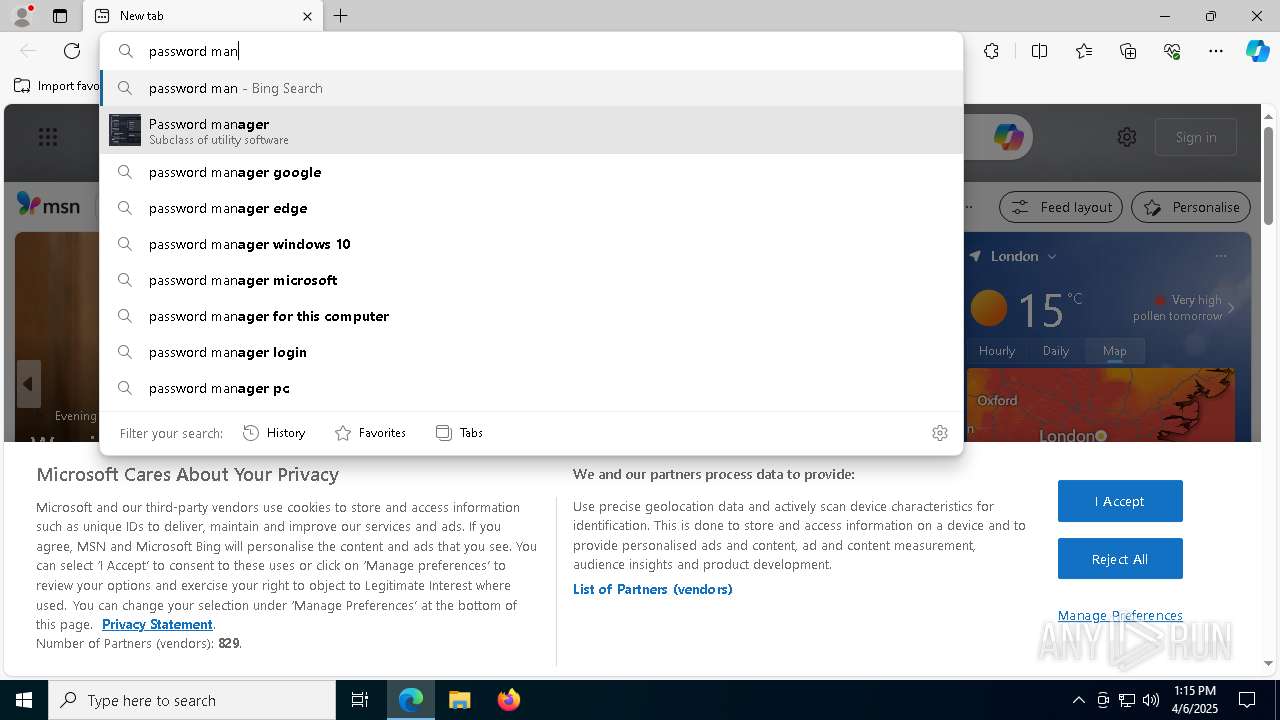Select the Map tab in weather card

(1115, 351)
